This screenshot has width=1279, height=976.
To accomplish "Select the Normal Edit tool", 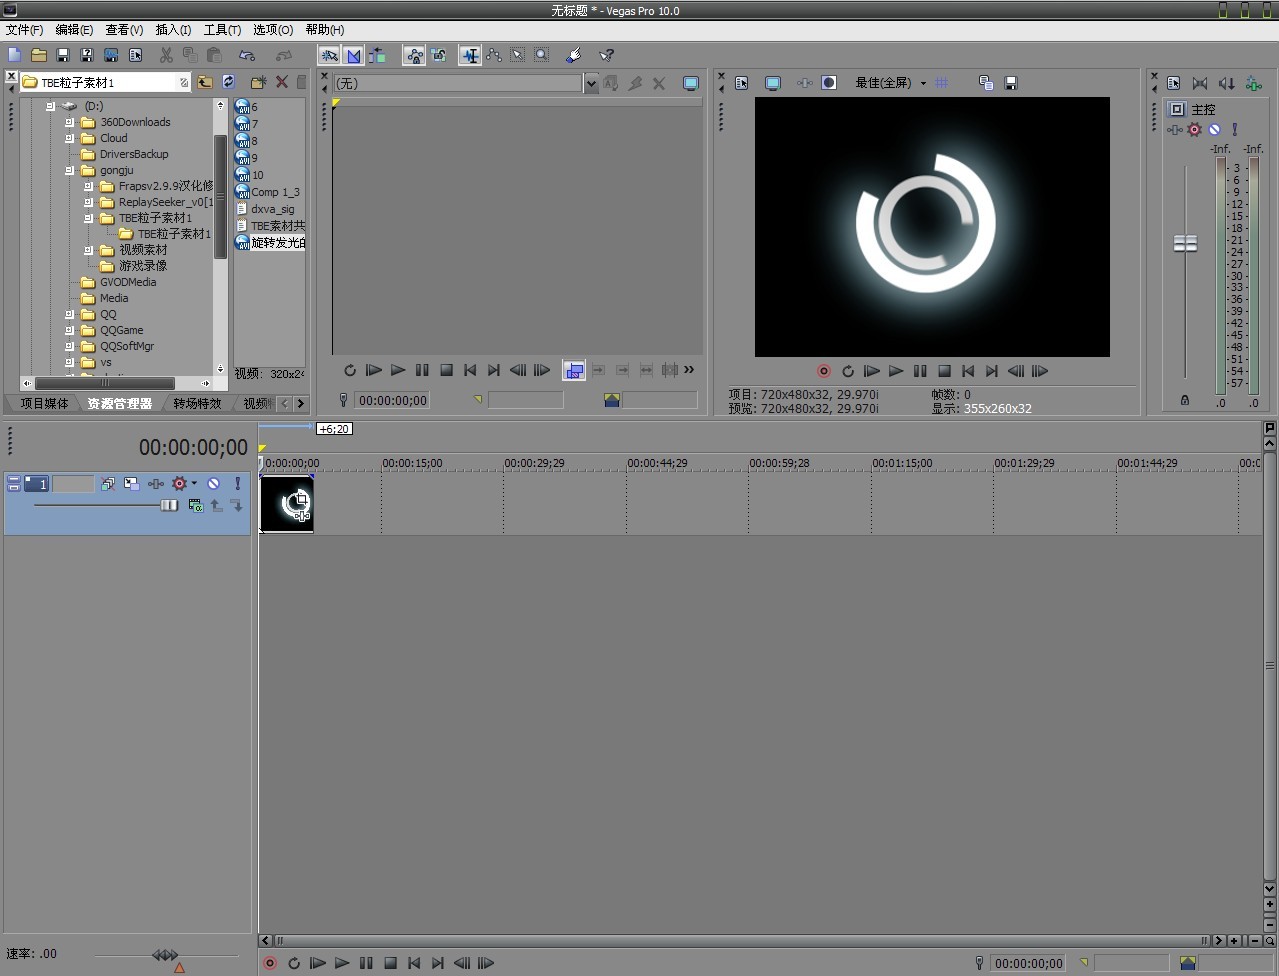I will pos(469,55).
